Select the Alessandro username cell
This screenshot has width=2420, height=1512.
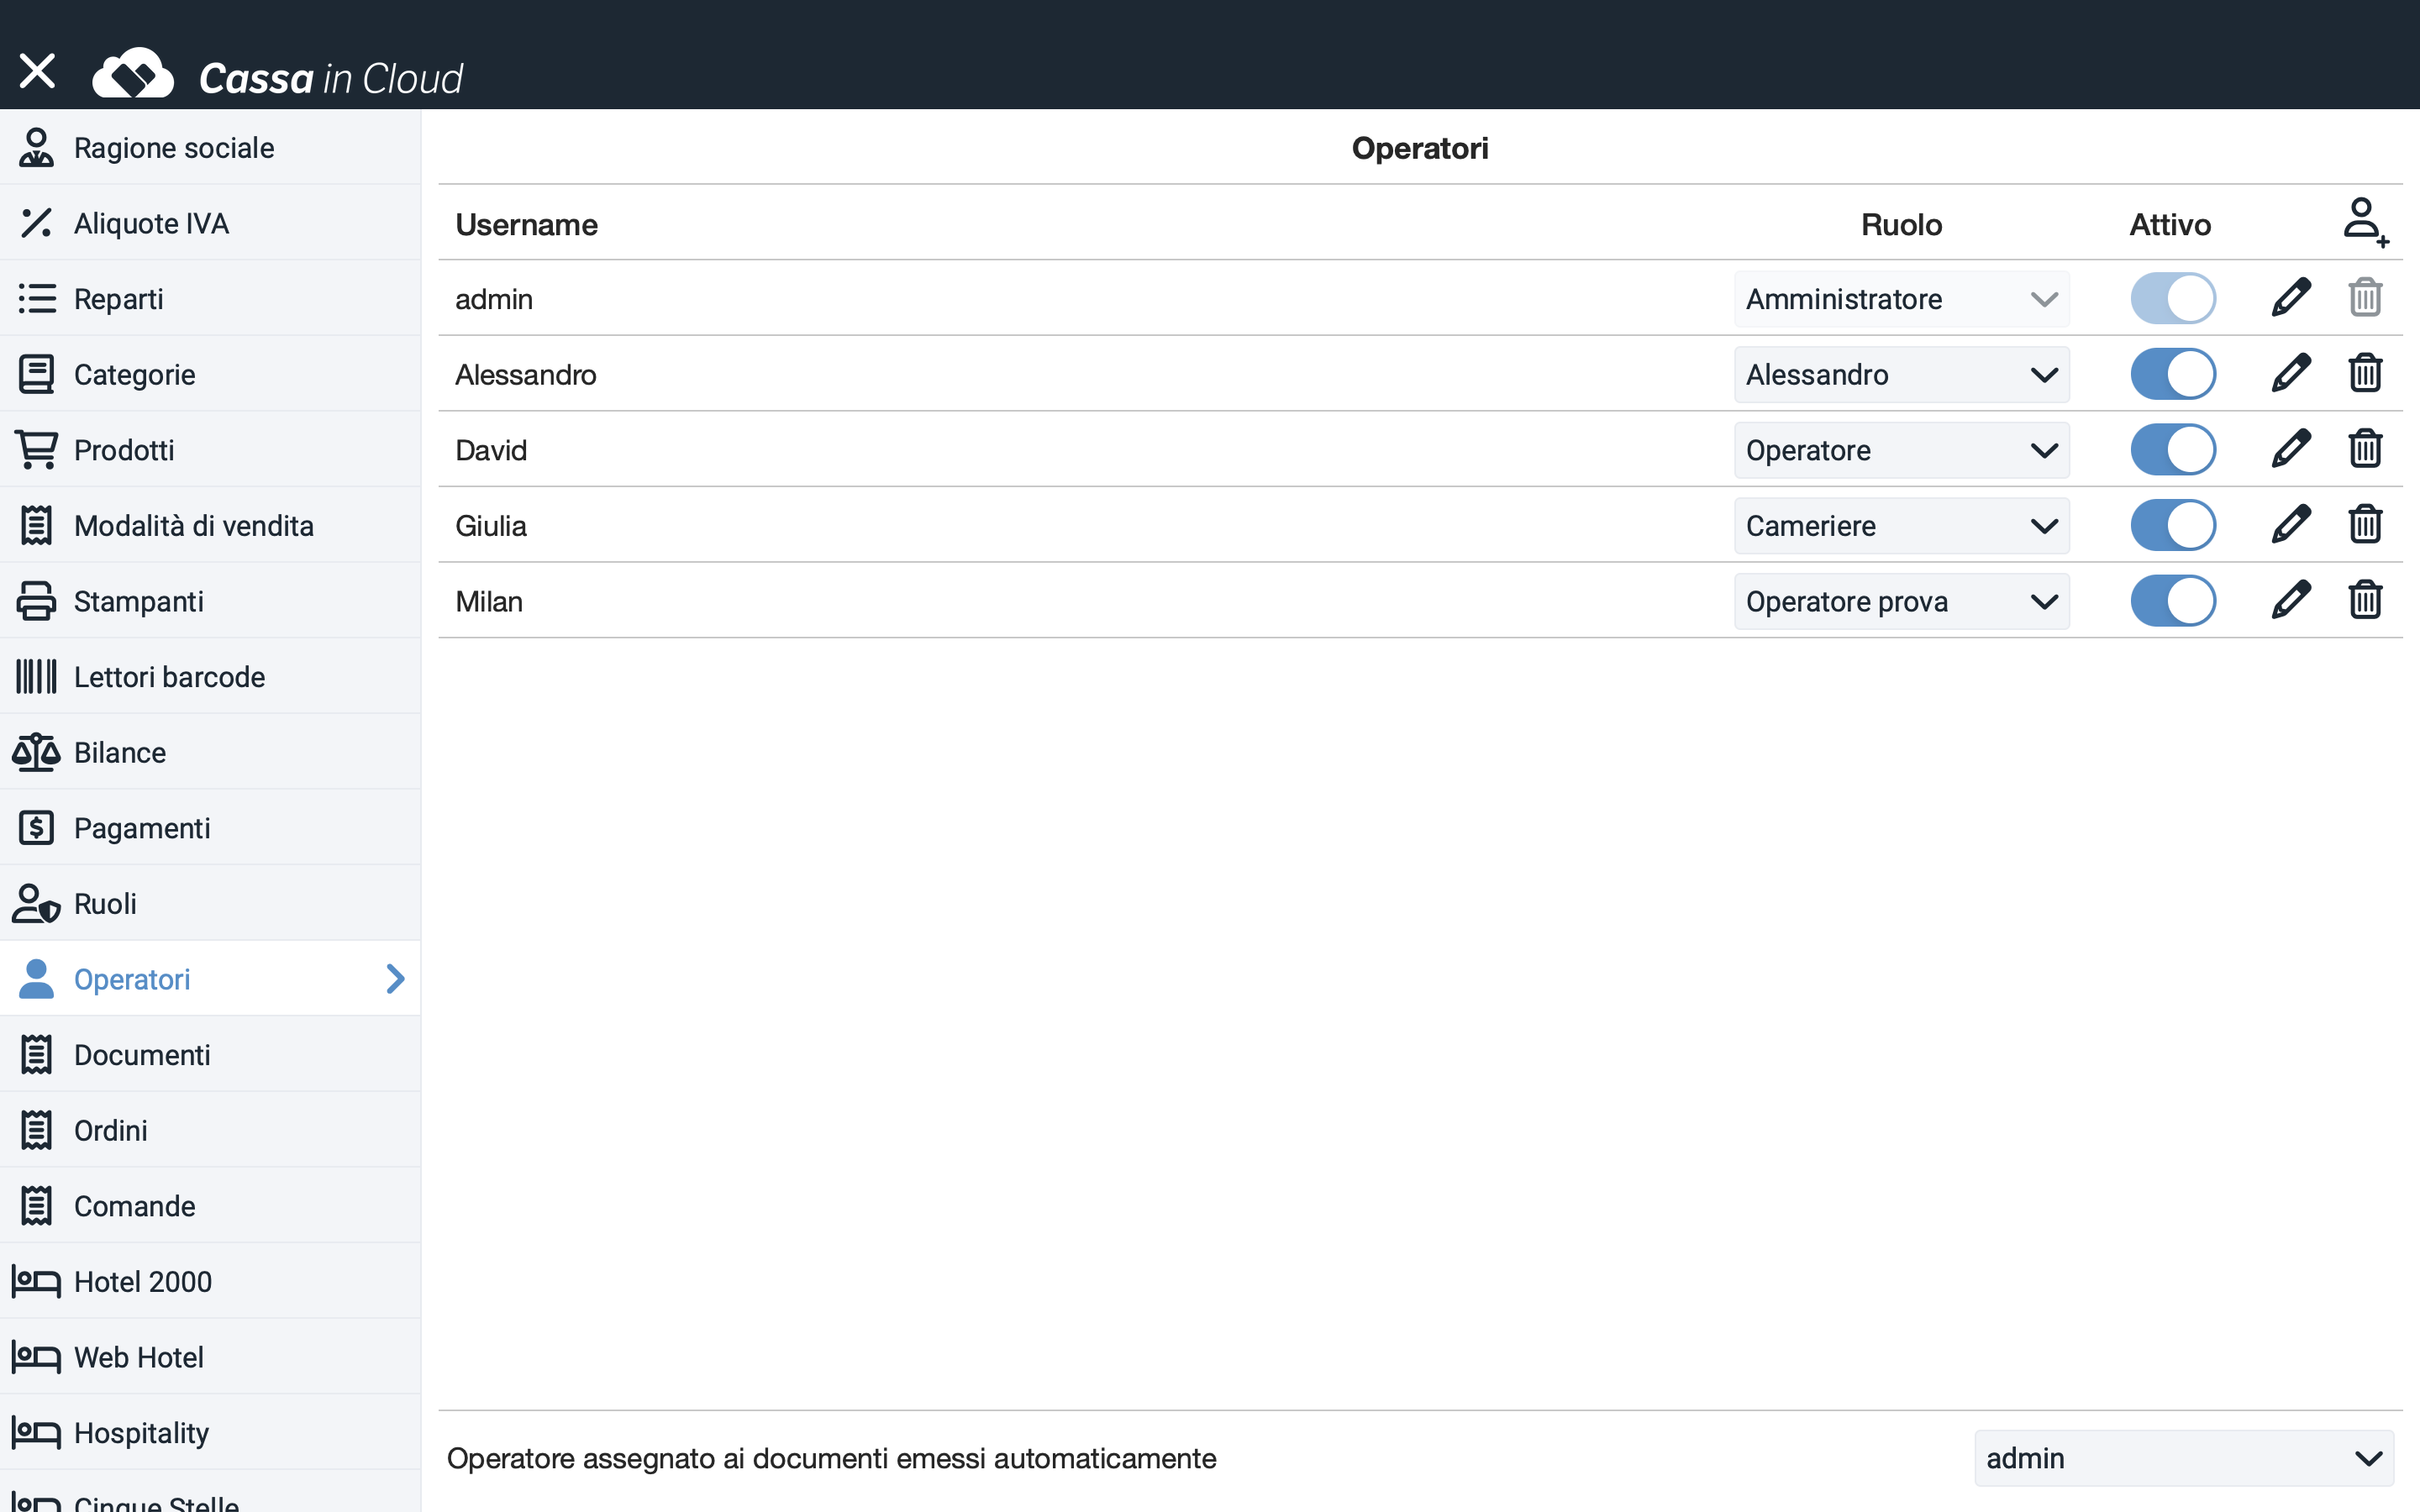click(526, 374)
